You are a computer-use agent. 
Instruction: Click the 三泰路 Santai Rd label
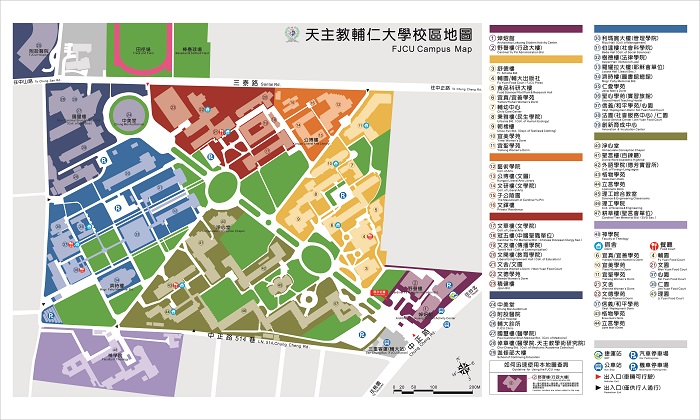pyautogui.click(x=257, y=83)
